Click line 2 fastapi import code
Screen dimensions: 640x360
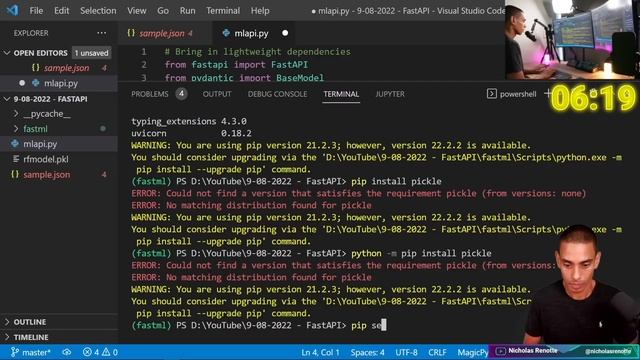[236, 64]
